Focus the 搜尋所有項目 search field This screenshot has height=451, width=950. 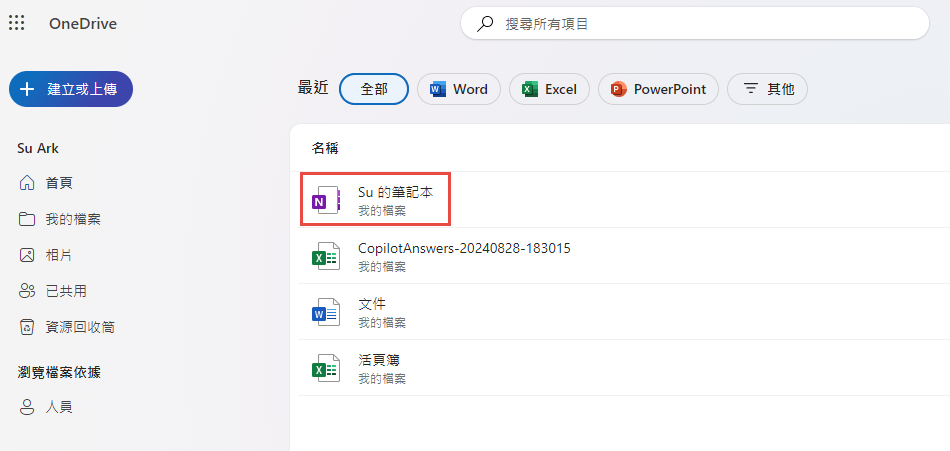pyautogui.click(x=694, y=24)
